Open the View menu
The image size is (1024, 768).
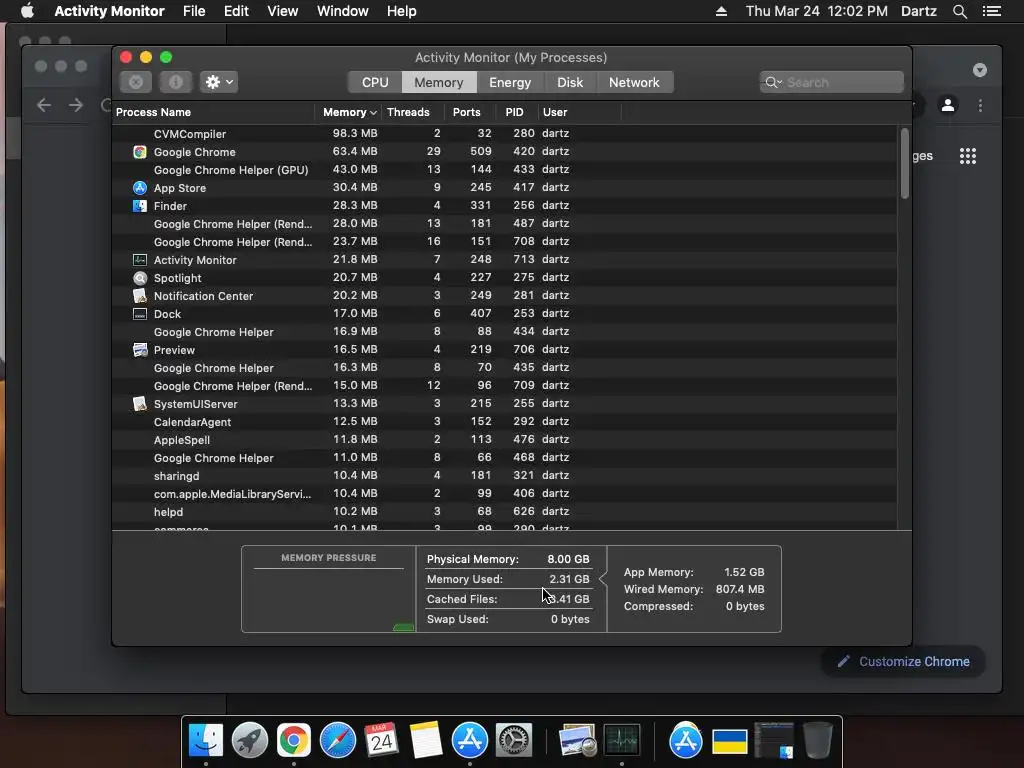[x=283, y=11]
